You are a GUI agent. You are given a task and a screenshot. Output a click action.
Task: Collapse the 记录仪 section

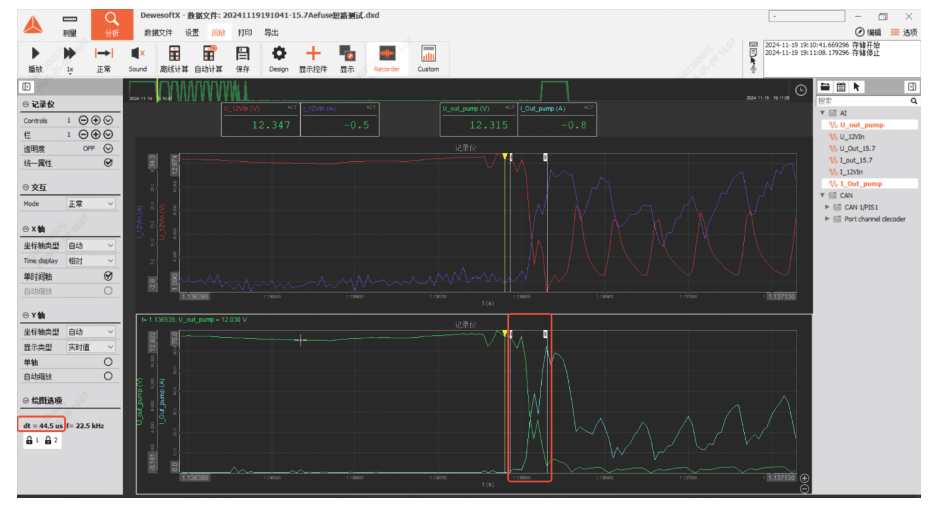tap(26, 104)
